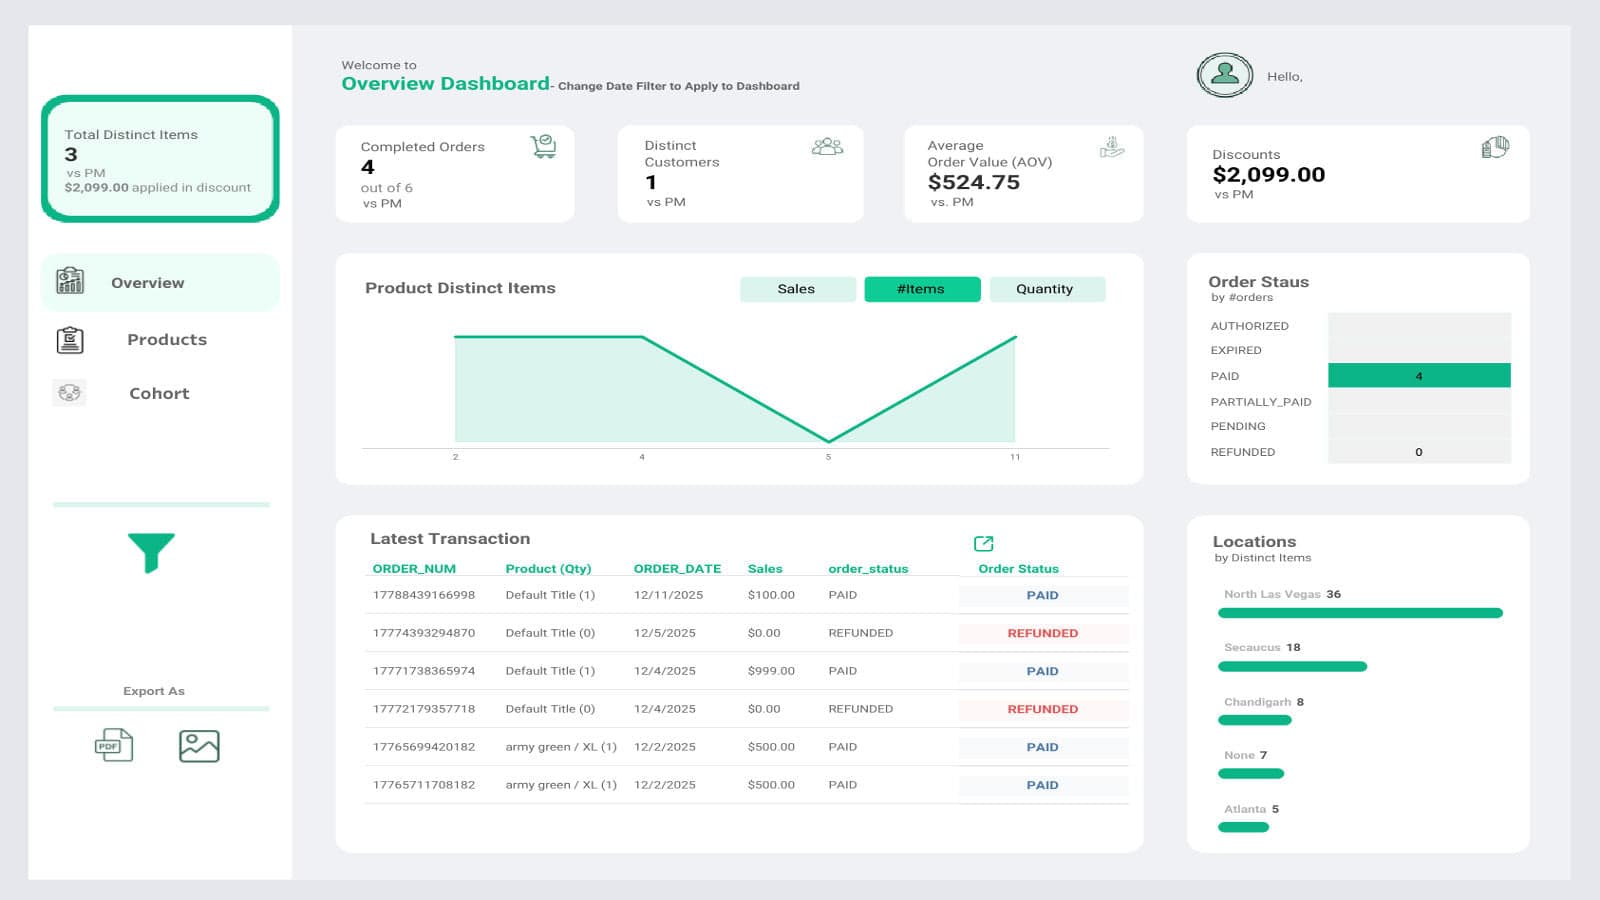1600x900 pixels.
Task: Click the Secaucus location bar
Action: coord(1292,666)
